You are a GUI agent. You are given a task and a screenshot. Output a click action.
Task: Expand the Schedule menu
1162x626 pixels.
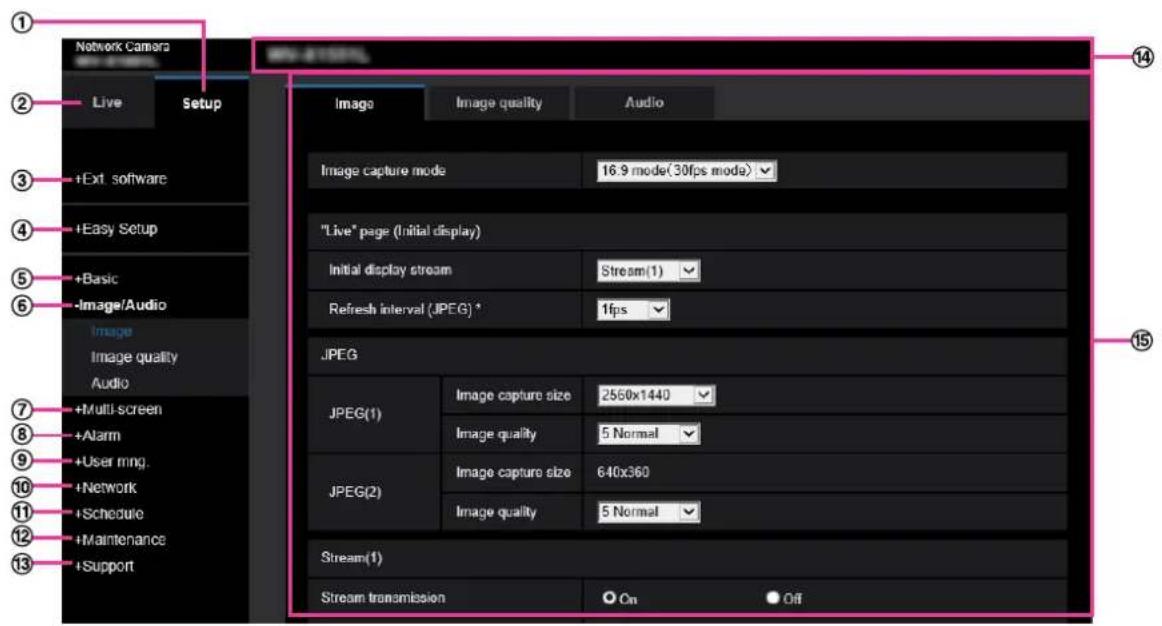[x=109, y=513]
